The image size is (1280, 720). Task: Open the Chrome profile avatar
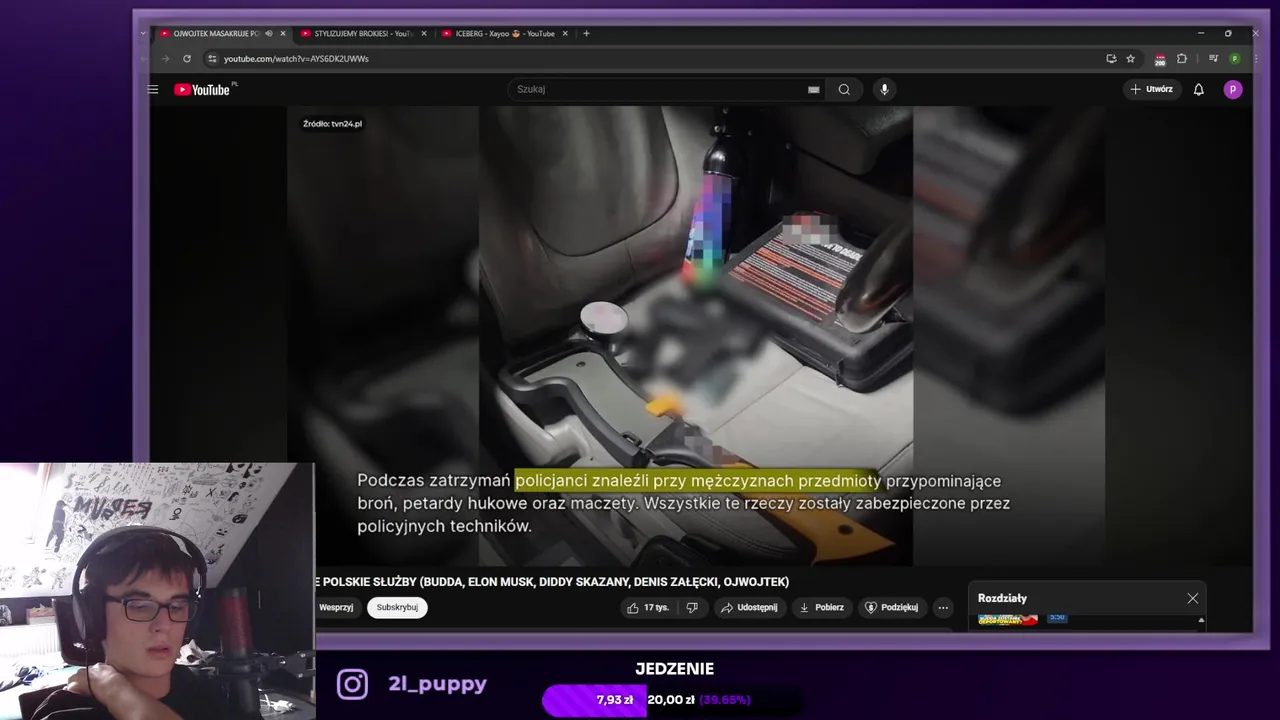click(1235, 59)
